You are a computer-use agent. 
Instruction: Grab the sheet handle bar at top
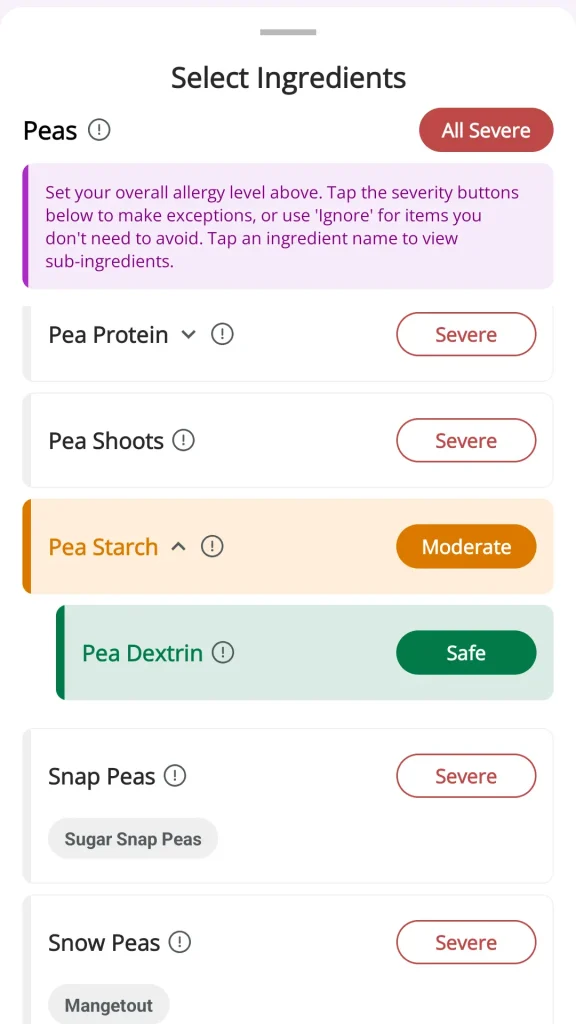pyautogui.click(x=288, y=32)
